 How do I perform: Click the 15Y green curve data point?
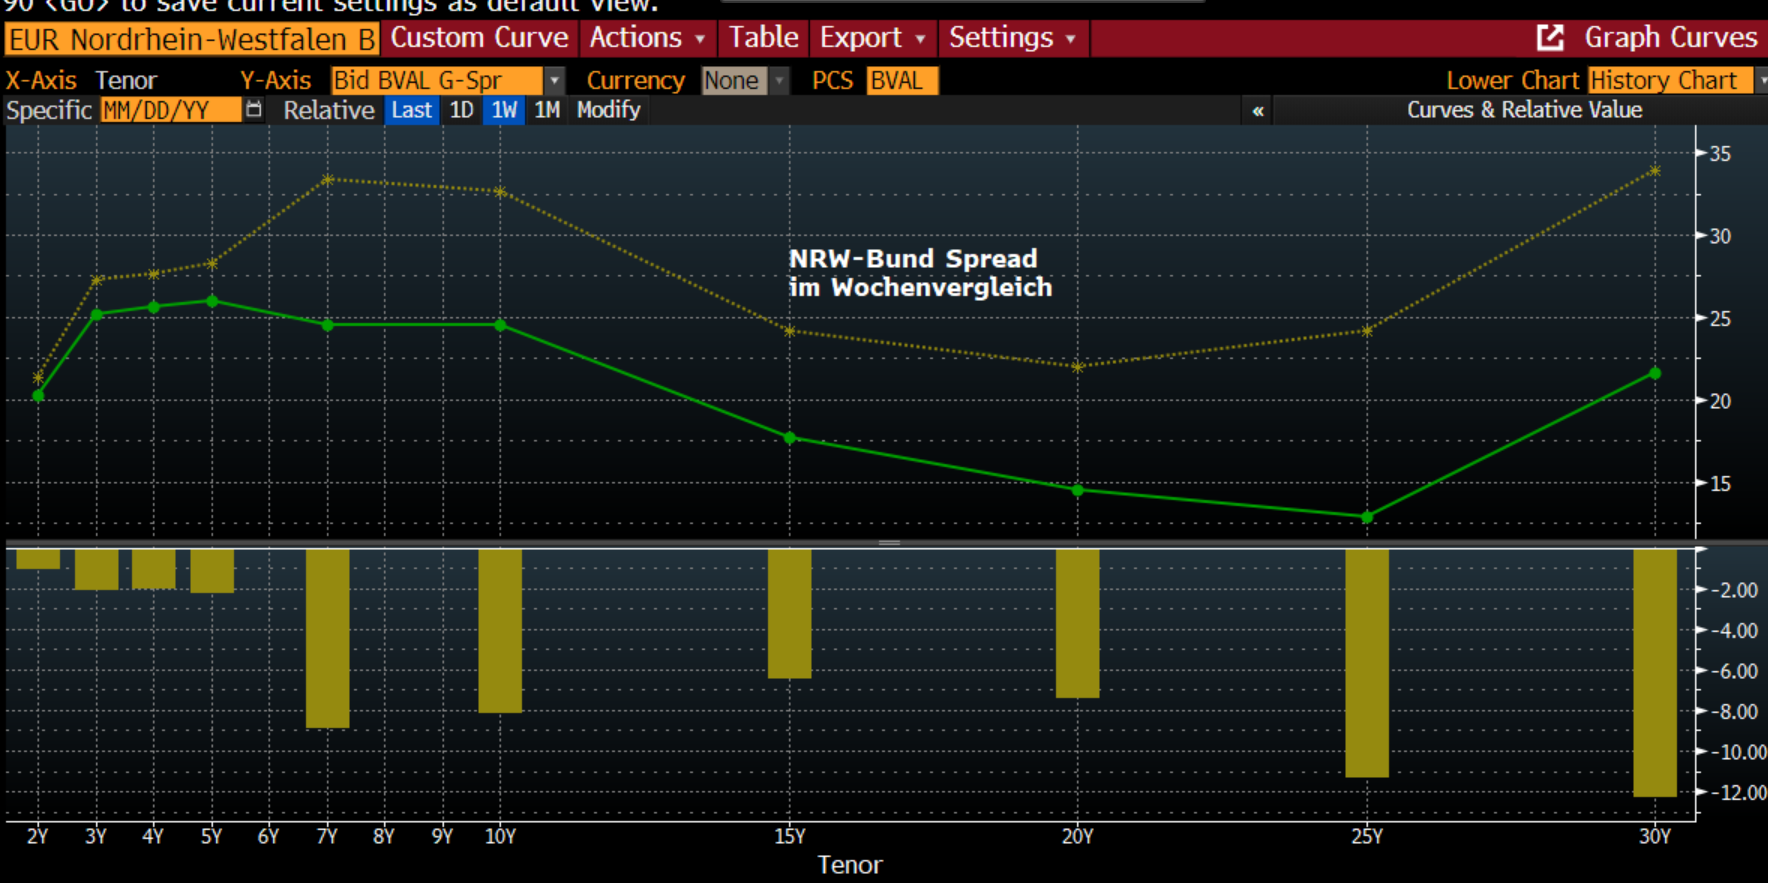tap(789, 438)
